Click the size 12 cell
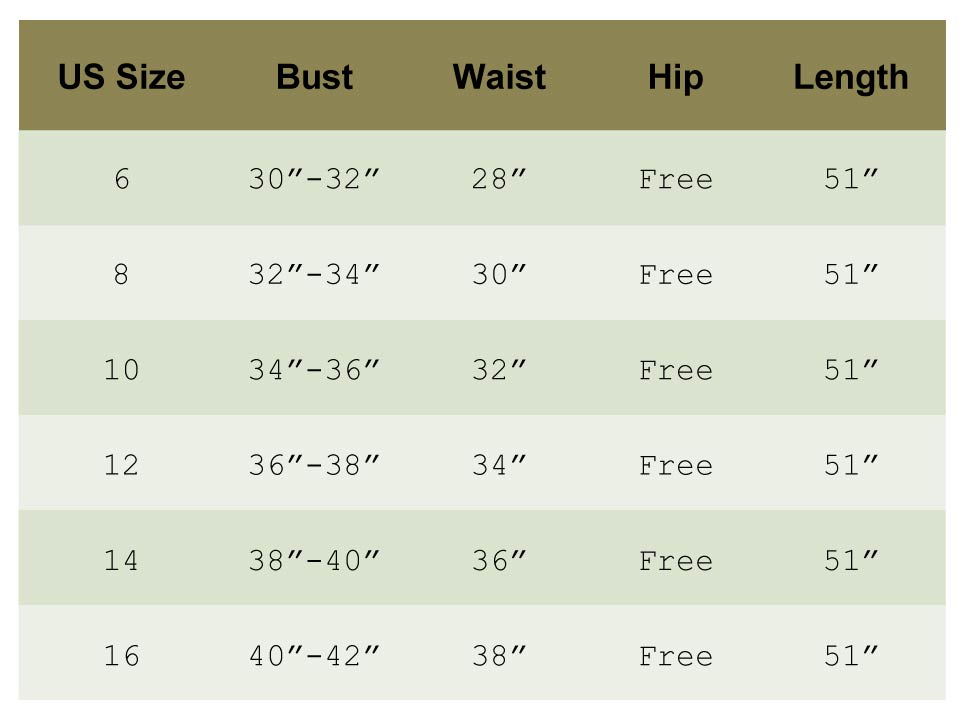964x721 pixels. [x=121, y=465]
